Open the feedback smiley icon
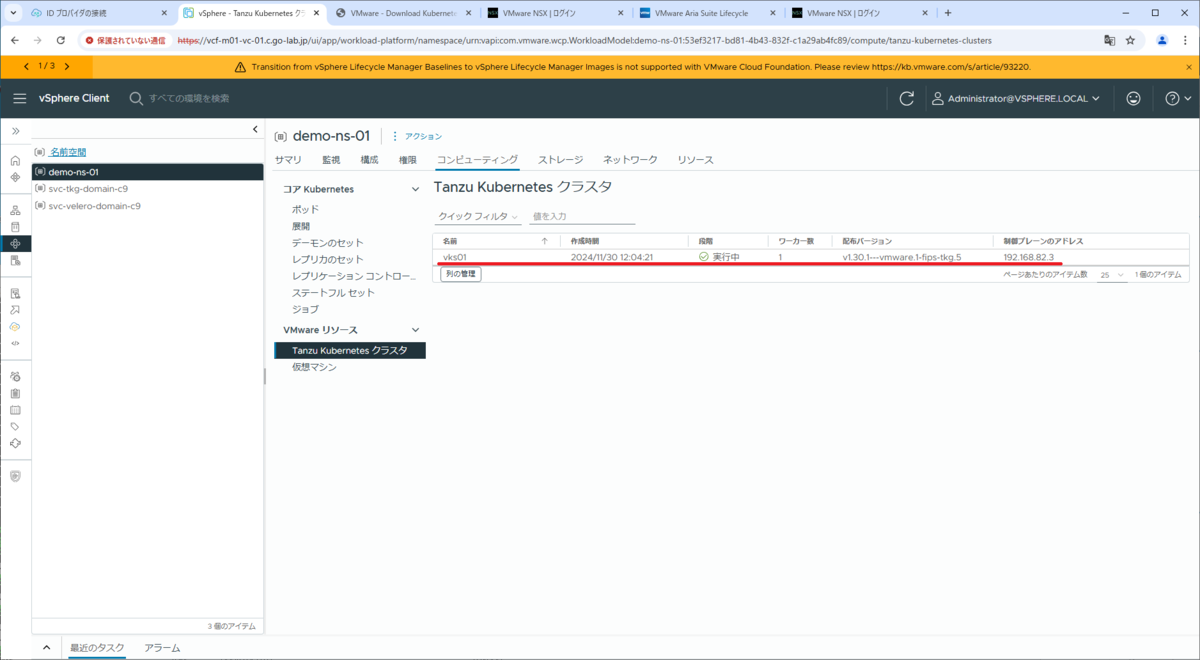The height and width of the screenshot is (660, 1200). pyautogui.click(x=1133, y=98)
